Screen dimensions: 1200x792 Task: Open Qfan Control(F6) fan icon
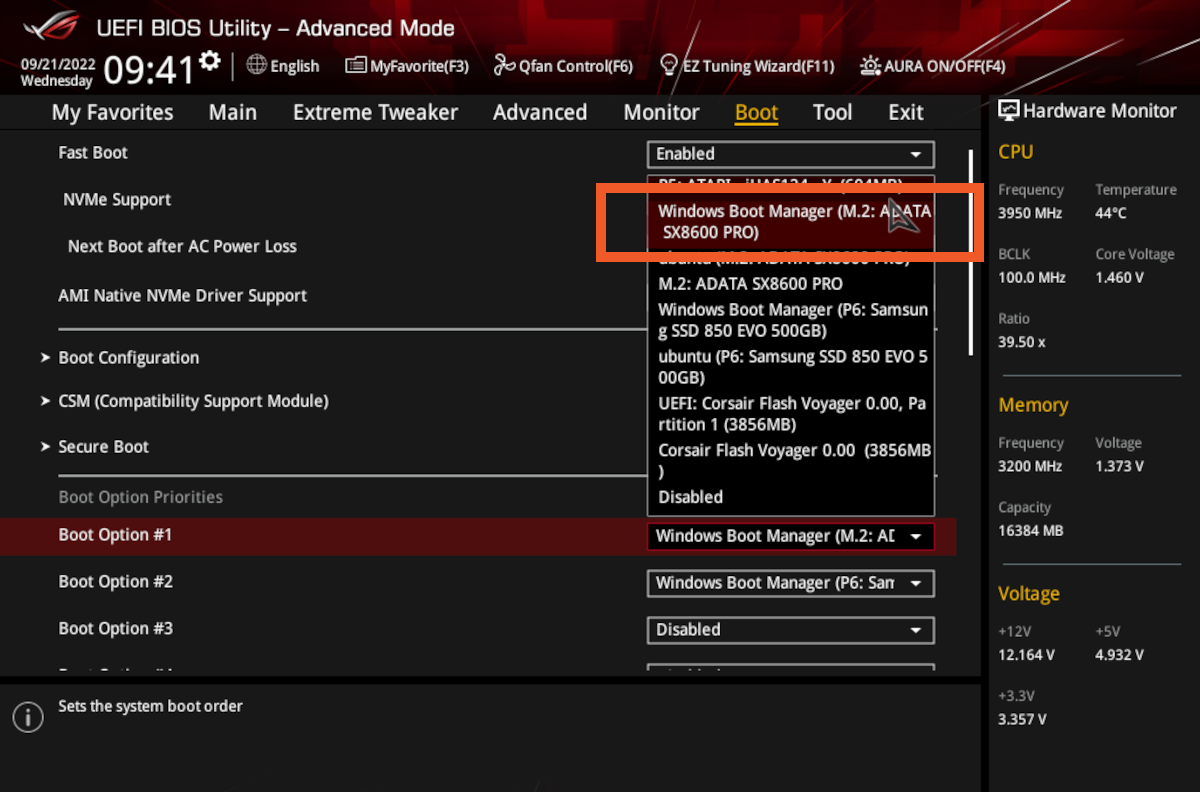click(504, 66)
